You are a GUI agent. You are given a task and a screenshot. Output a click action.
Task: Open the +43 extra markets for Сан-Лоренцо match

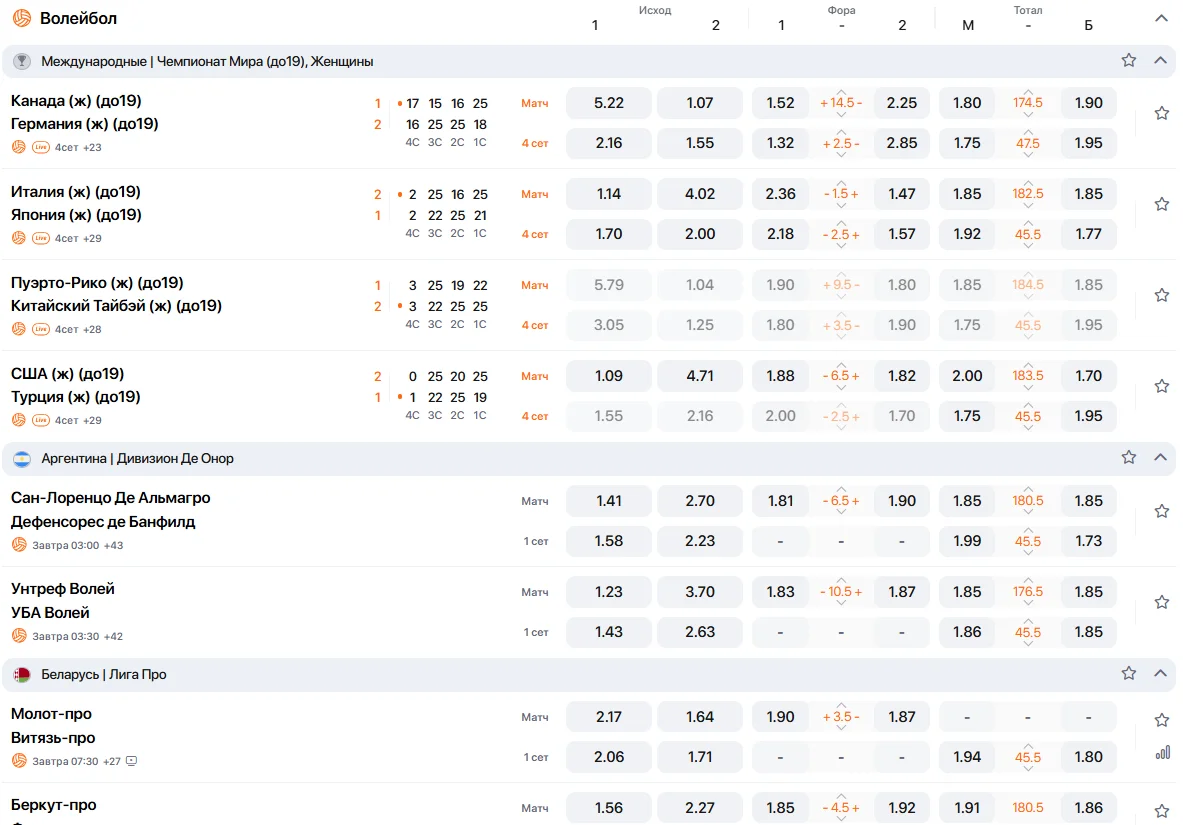click(x=113, y=545)
